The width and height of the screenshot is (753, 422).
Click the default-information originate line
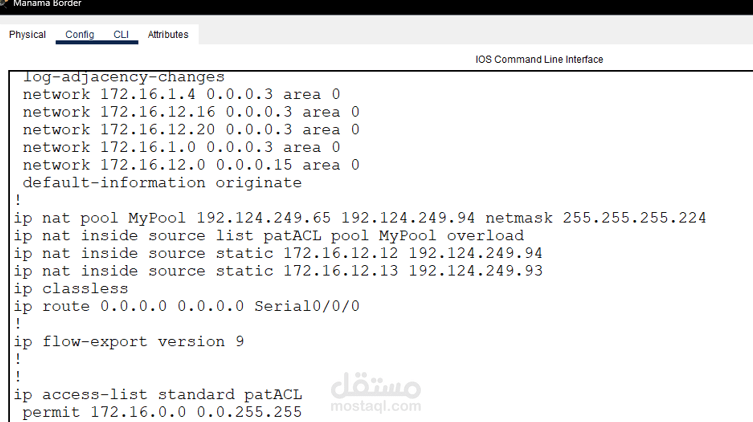162,183
